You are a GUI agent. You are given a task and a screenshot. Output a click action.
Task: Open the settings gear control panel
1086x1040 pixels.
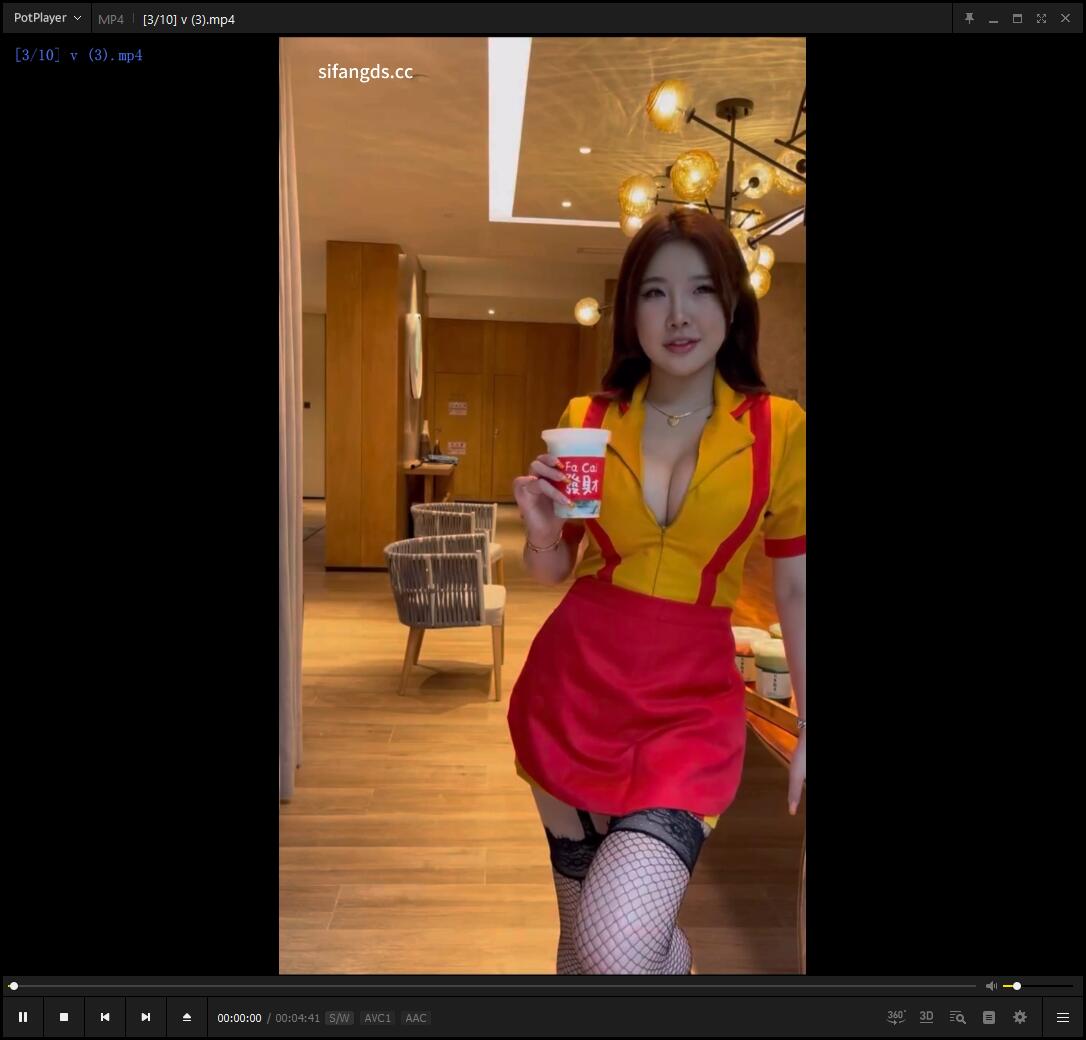[x=1020, y=1017]
